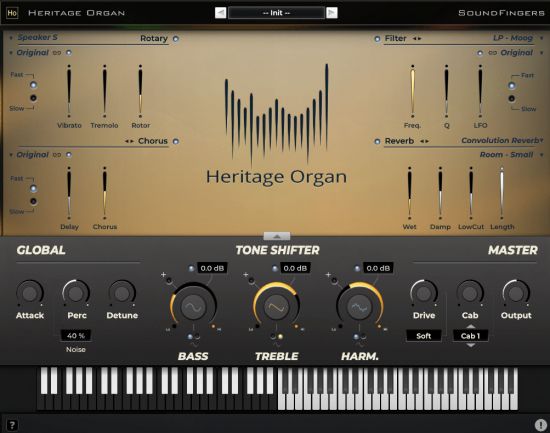Go to the previous preset arrow

[220, 13]
